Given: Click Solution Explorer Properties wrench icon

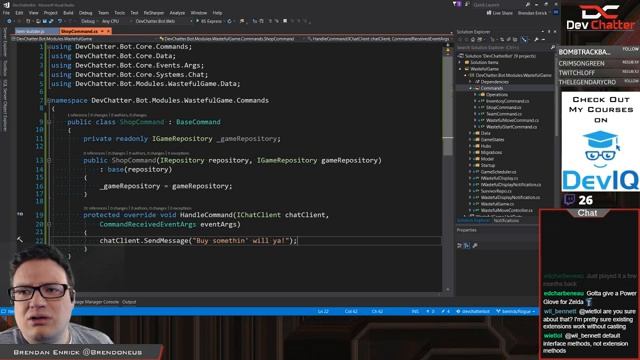Looking at the screenshot, I should [536, 40].
